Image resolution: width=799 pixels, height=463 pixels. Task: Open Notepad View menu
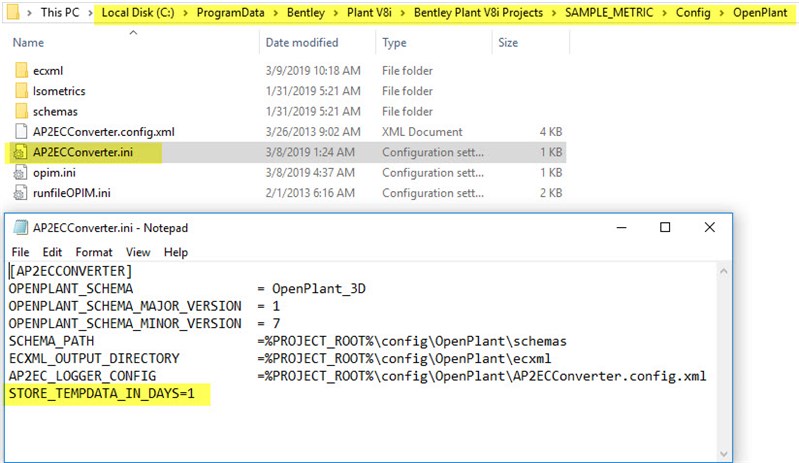(x=138, y=252)
